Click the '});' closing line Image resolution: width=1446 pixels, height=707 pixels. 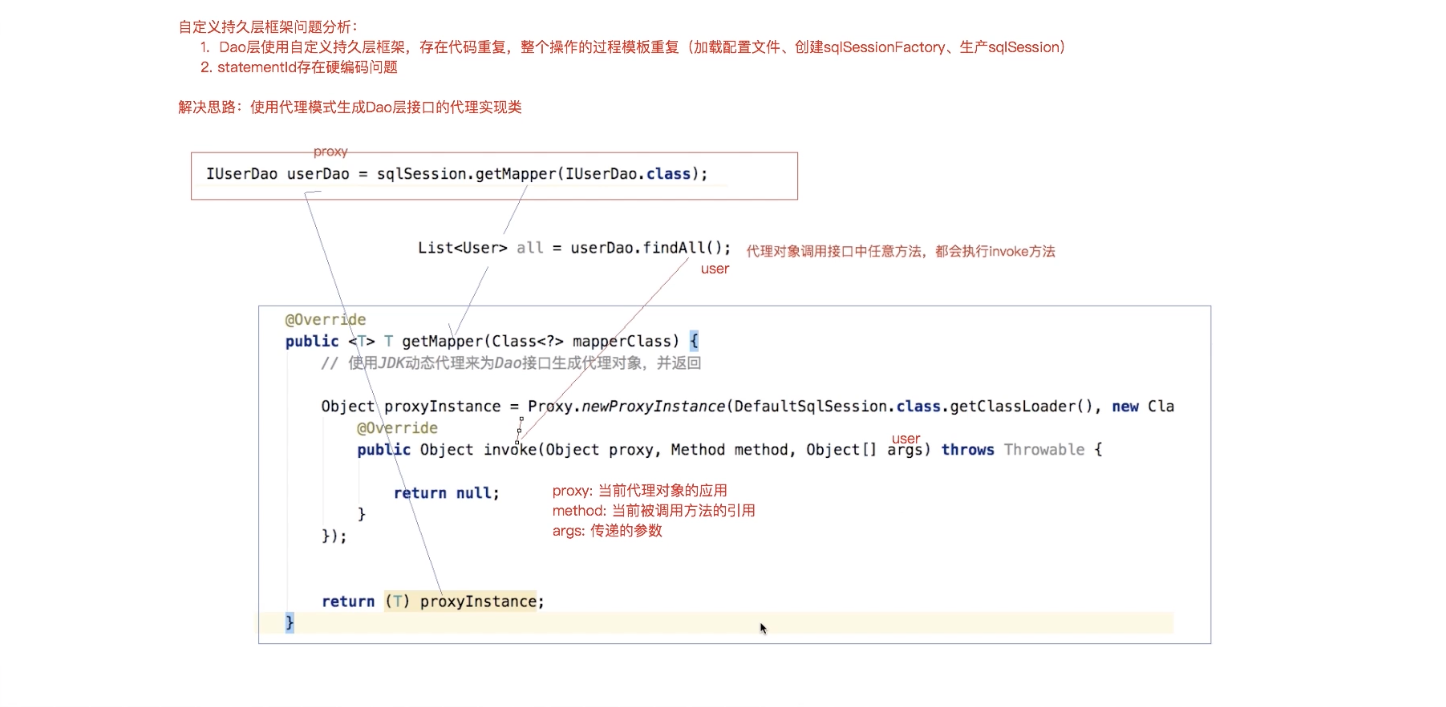[334, 536]
